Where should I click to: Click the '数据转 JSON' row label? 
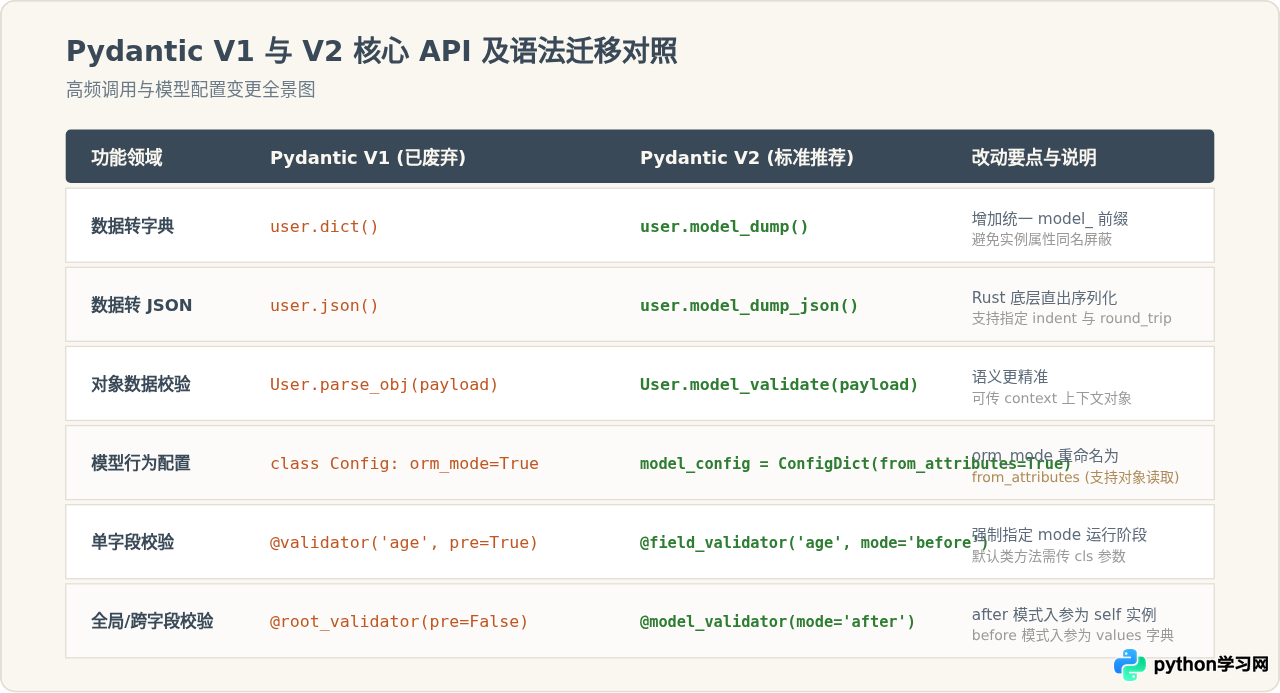[x=142, y=305]
